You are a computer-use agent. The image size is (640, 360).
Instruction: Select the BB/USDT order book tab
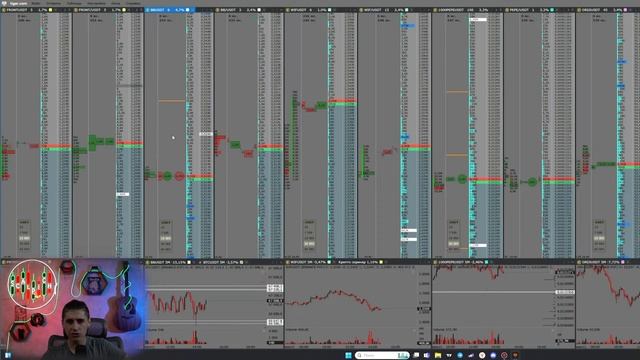tap(238, 9)
